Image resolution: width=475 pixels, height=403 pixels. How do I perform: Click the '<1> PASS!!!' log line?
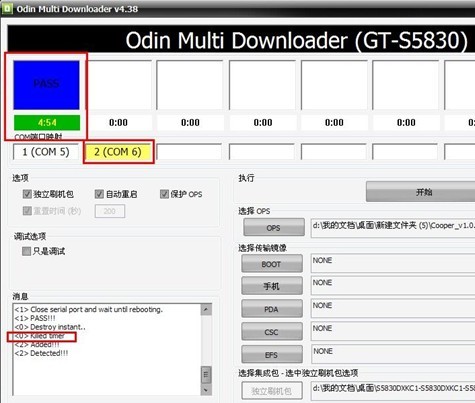pos(35,318)
